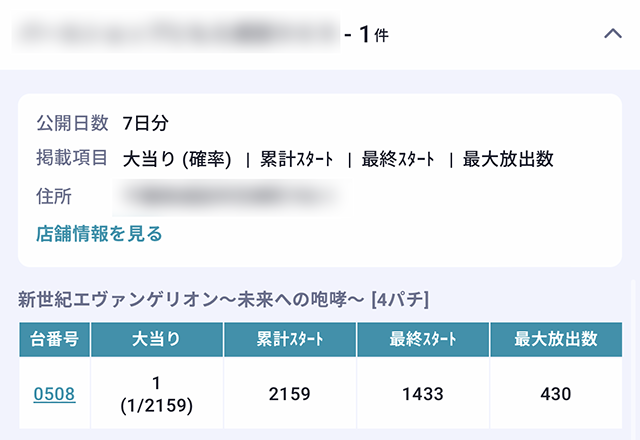Screen dimensions: 640x440
Task: Collapse the store section with the chevron
Action: point(613,34)
